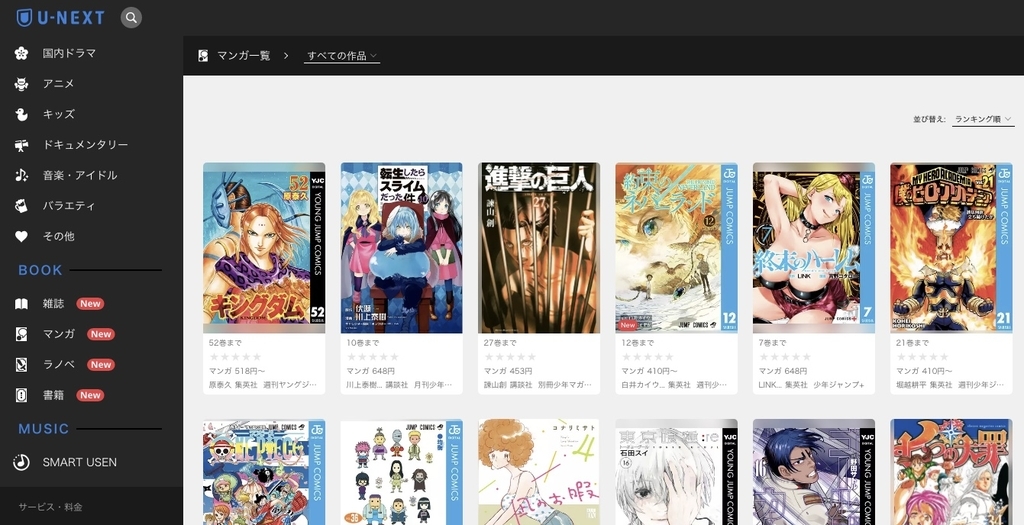Open 転生したらスライムだった件 cover
Screen dimensions: 1024x525
[402, 248]
